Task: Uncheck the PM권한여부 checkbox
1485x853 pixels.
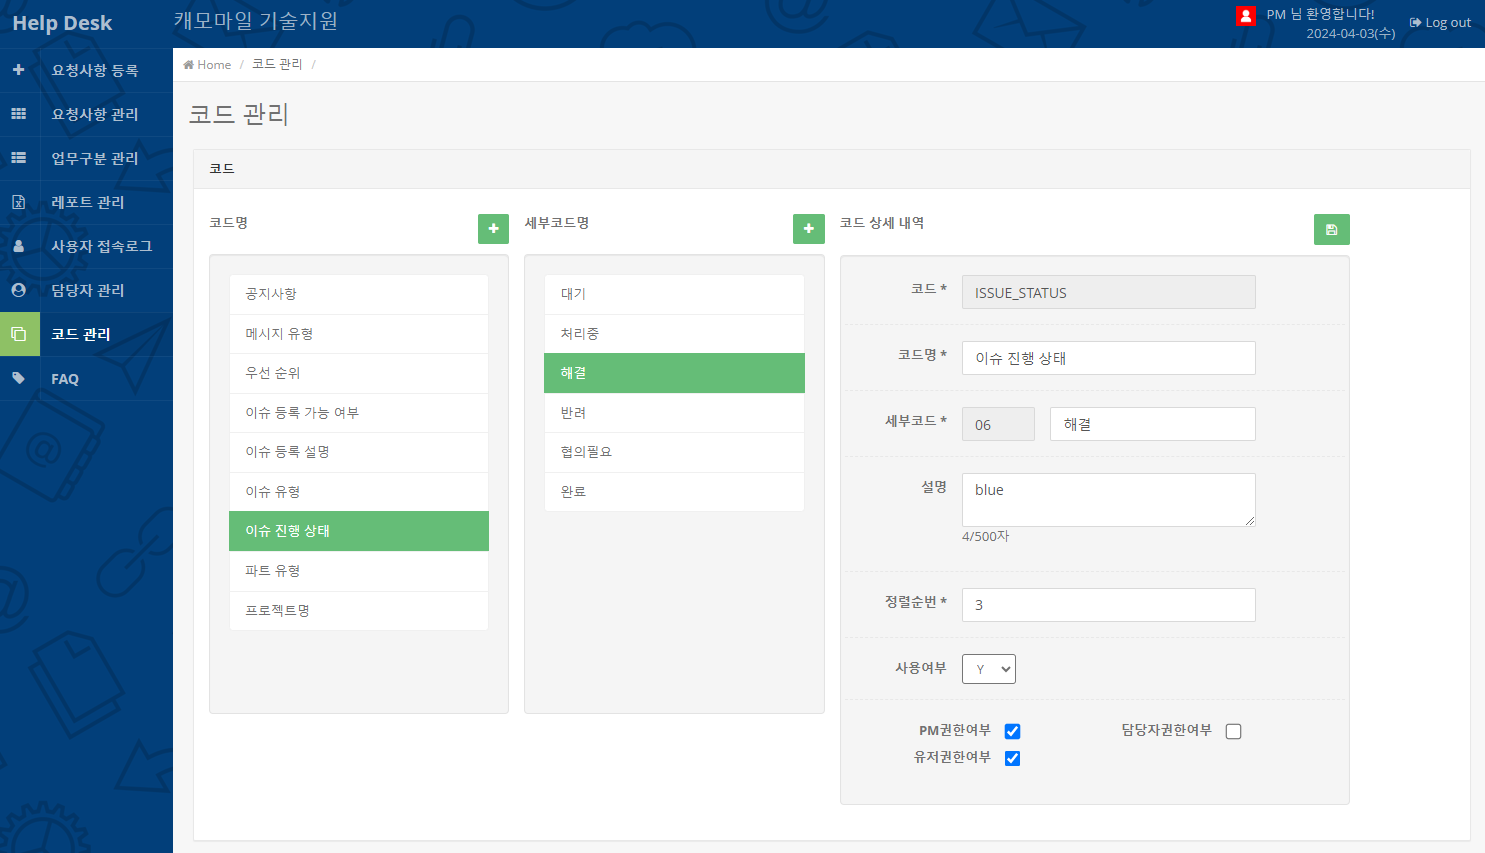Action: (1012, 731)
